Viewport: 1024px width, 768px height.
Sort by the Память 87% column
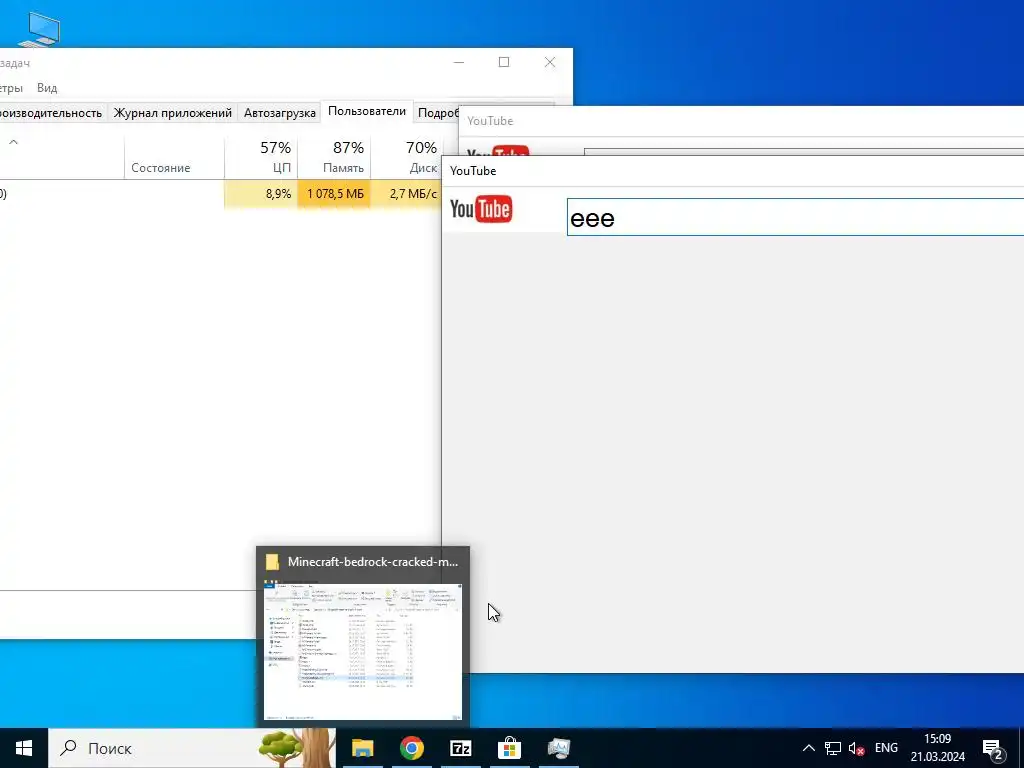(334, 157)
